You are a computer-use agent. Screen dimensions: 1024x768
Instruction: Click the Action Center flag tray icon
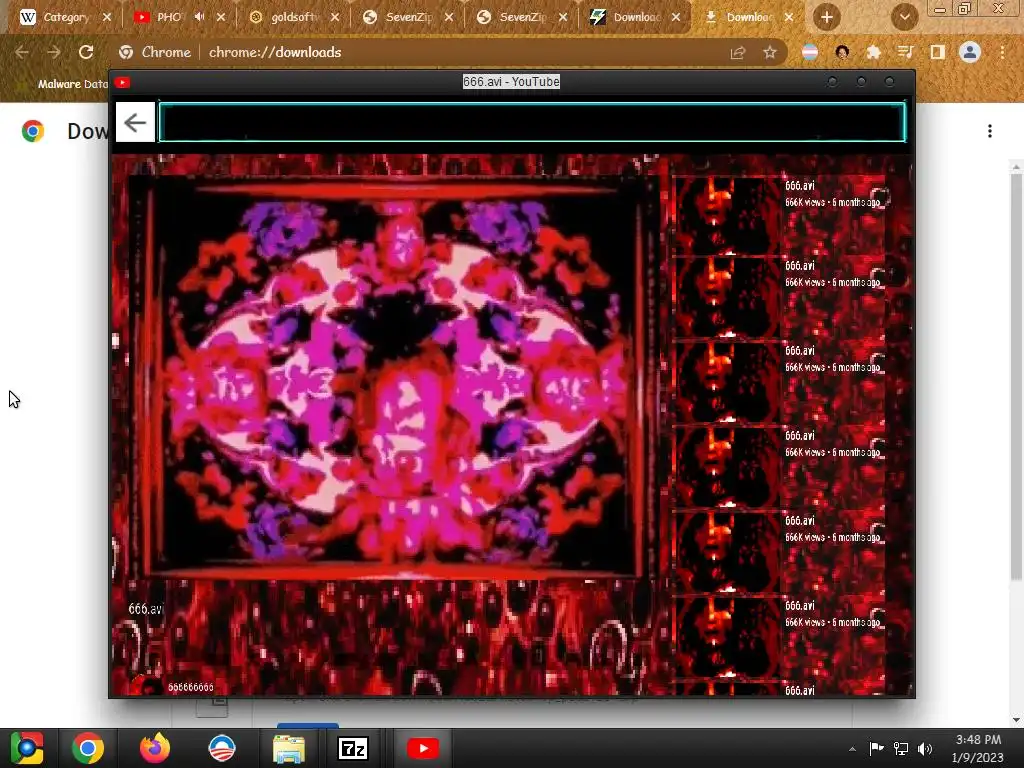point(876,748)
